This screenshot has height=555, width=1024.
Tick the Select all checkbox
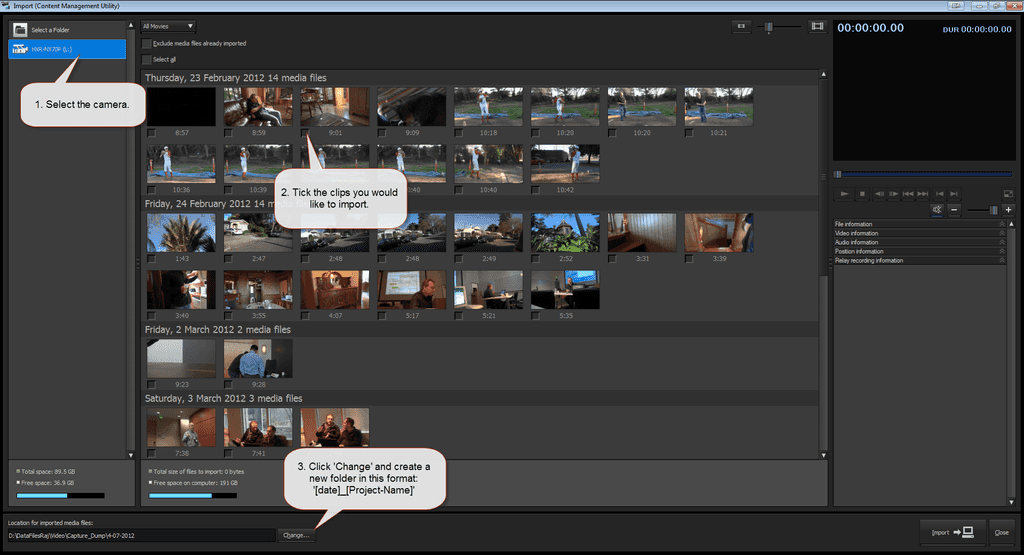[x=147, y=60]
